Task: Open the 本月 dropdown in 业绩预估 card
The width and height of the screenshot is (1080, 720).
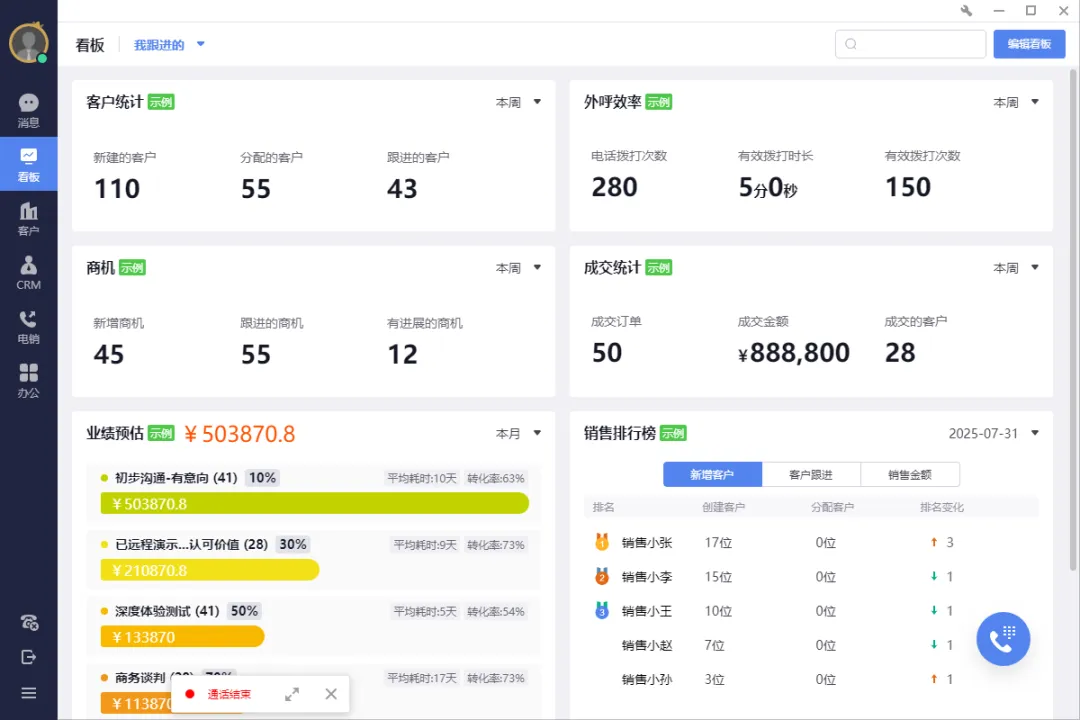Action: click(519, 433)
